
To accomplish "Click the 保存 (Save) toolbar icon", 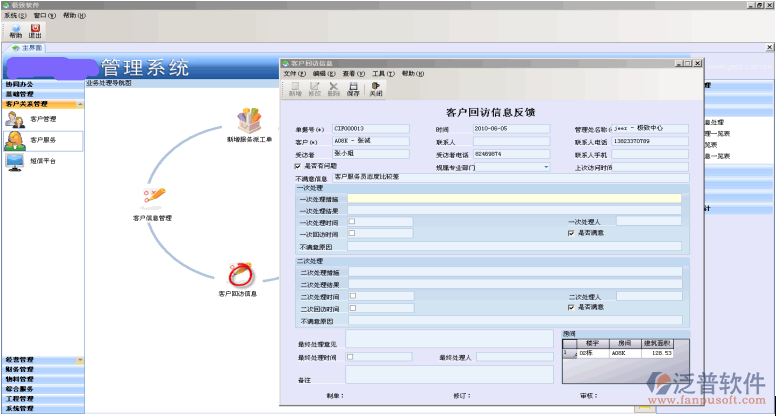I will (353, 88).
